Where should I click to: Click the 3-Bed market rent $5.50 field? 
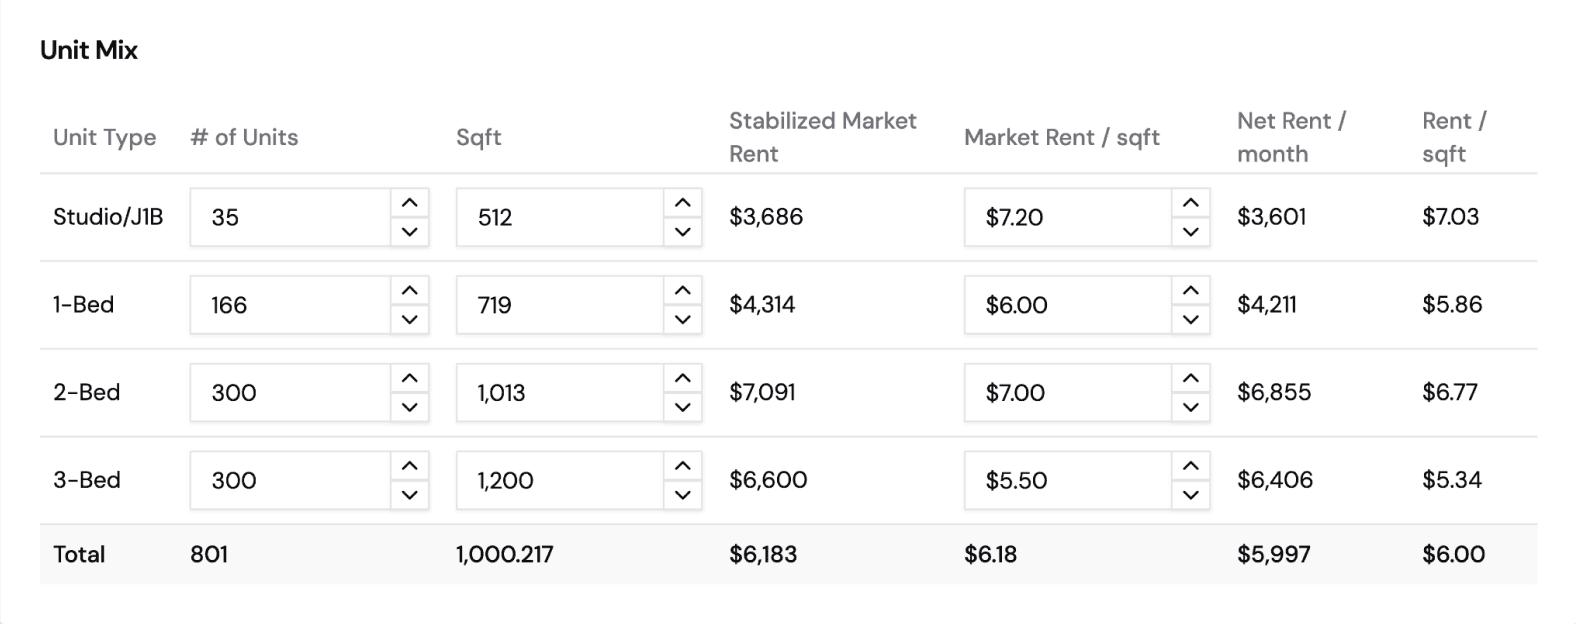pos(1067,481)
